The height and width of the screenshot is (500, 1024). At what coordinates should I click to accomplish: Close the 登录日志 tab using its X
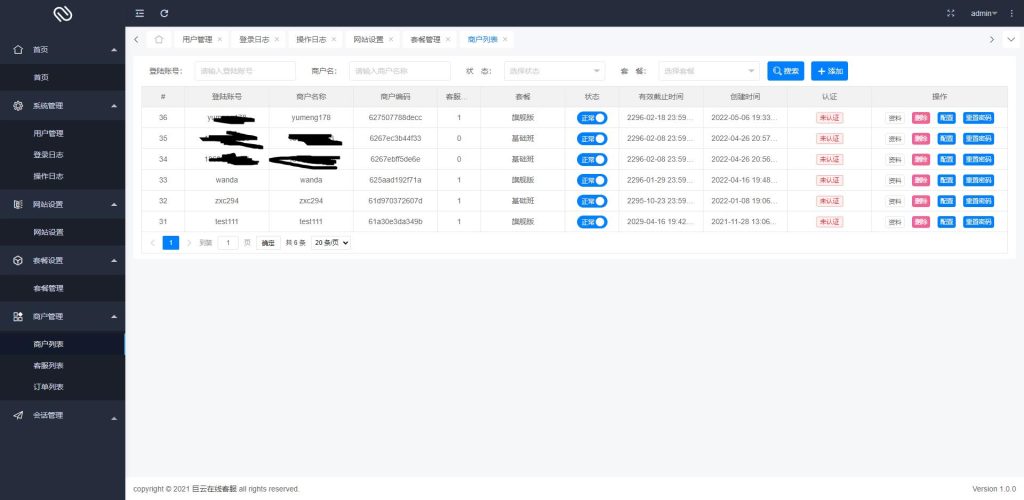tap(277, 39)
